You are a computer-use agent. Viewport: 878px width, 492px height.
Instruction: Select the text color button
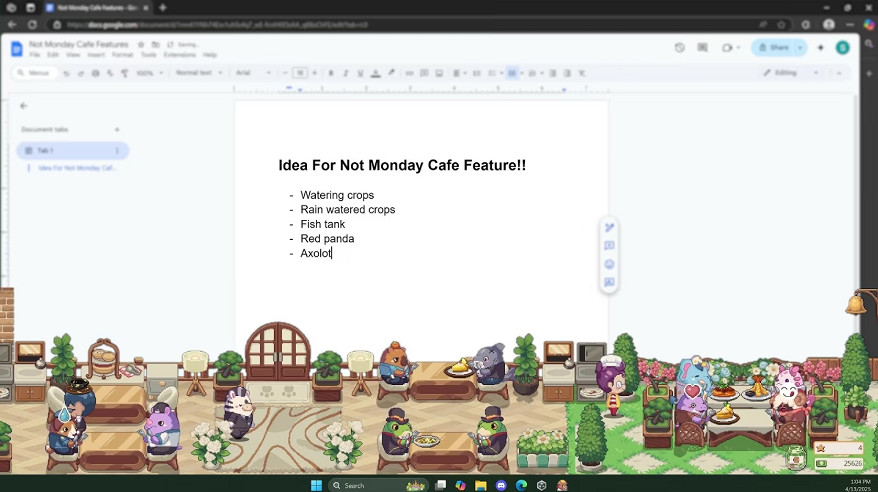(375, 73)
